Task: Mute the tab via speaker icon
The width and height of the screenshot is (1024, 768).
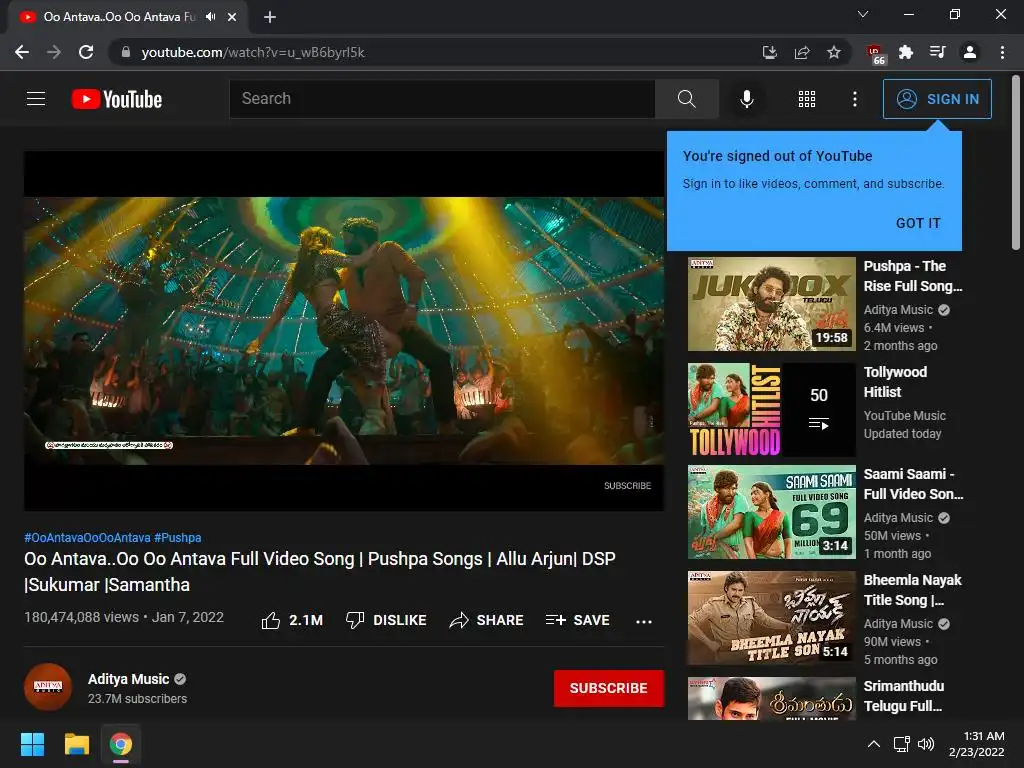Action: pyautogui.click(x=210, y=17)
